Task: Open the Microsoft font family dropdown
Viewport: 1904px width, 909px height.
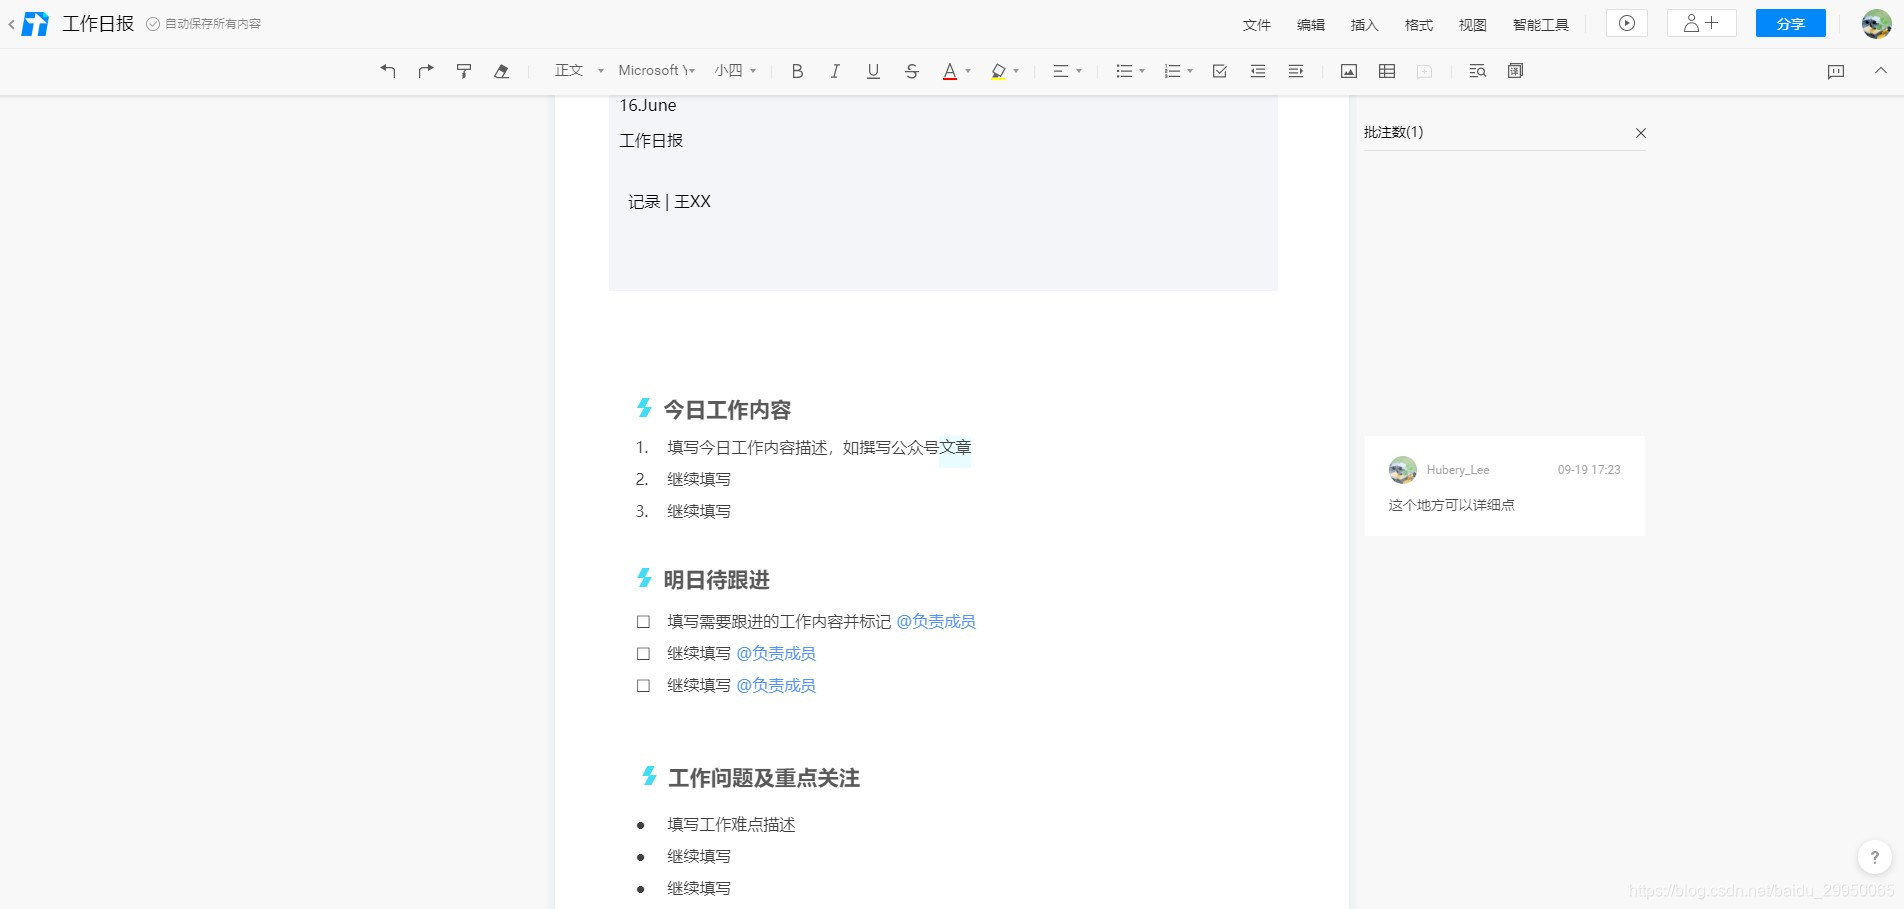Action: [656, 71]
